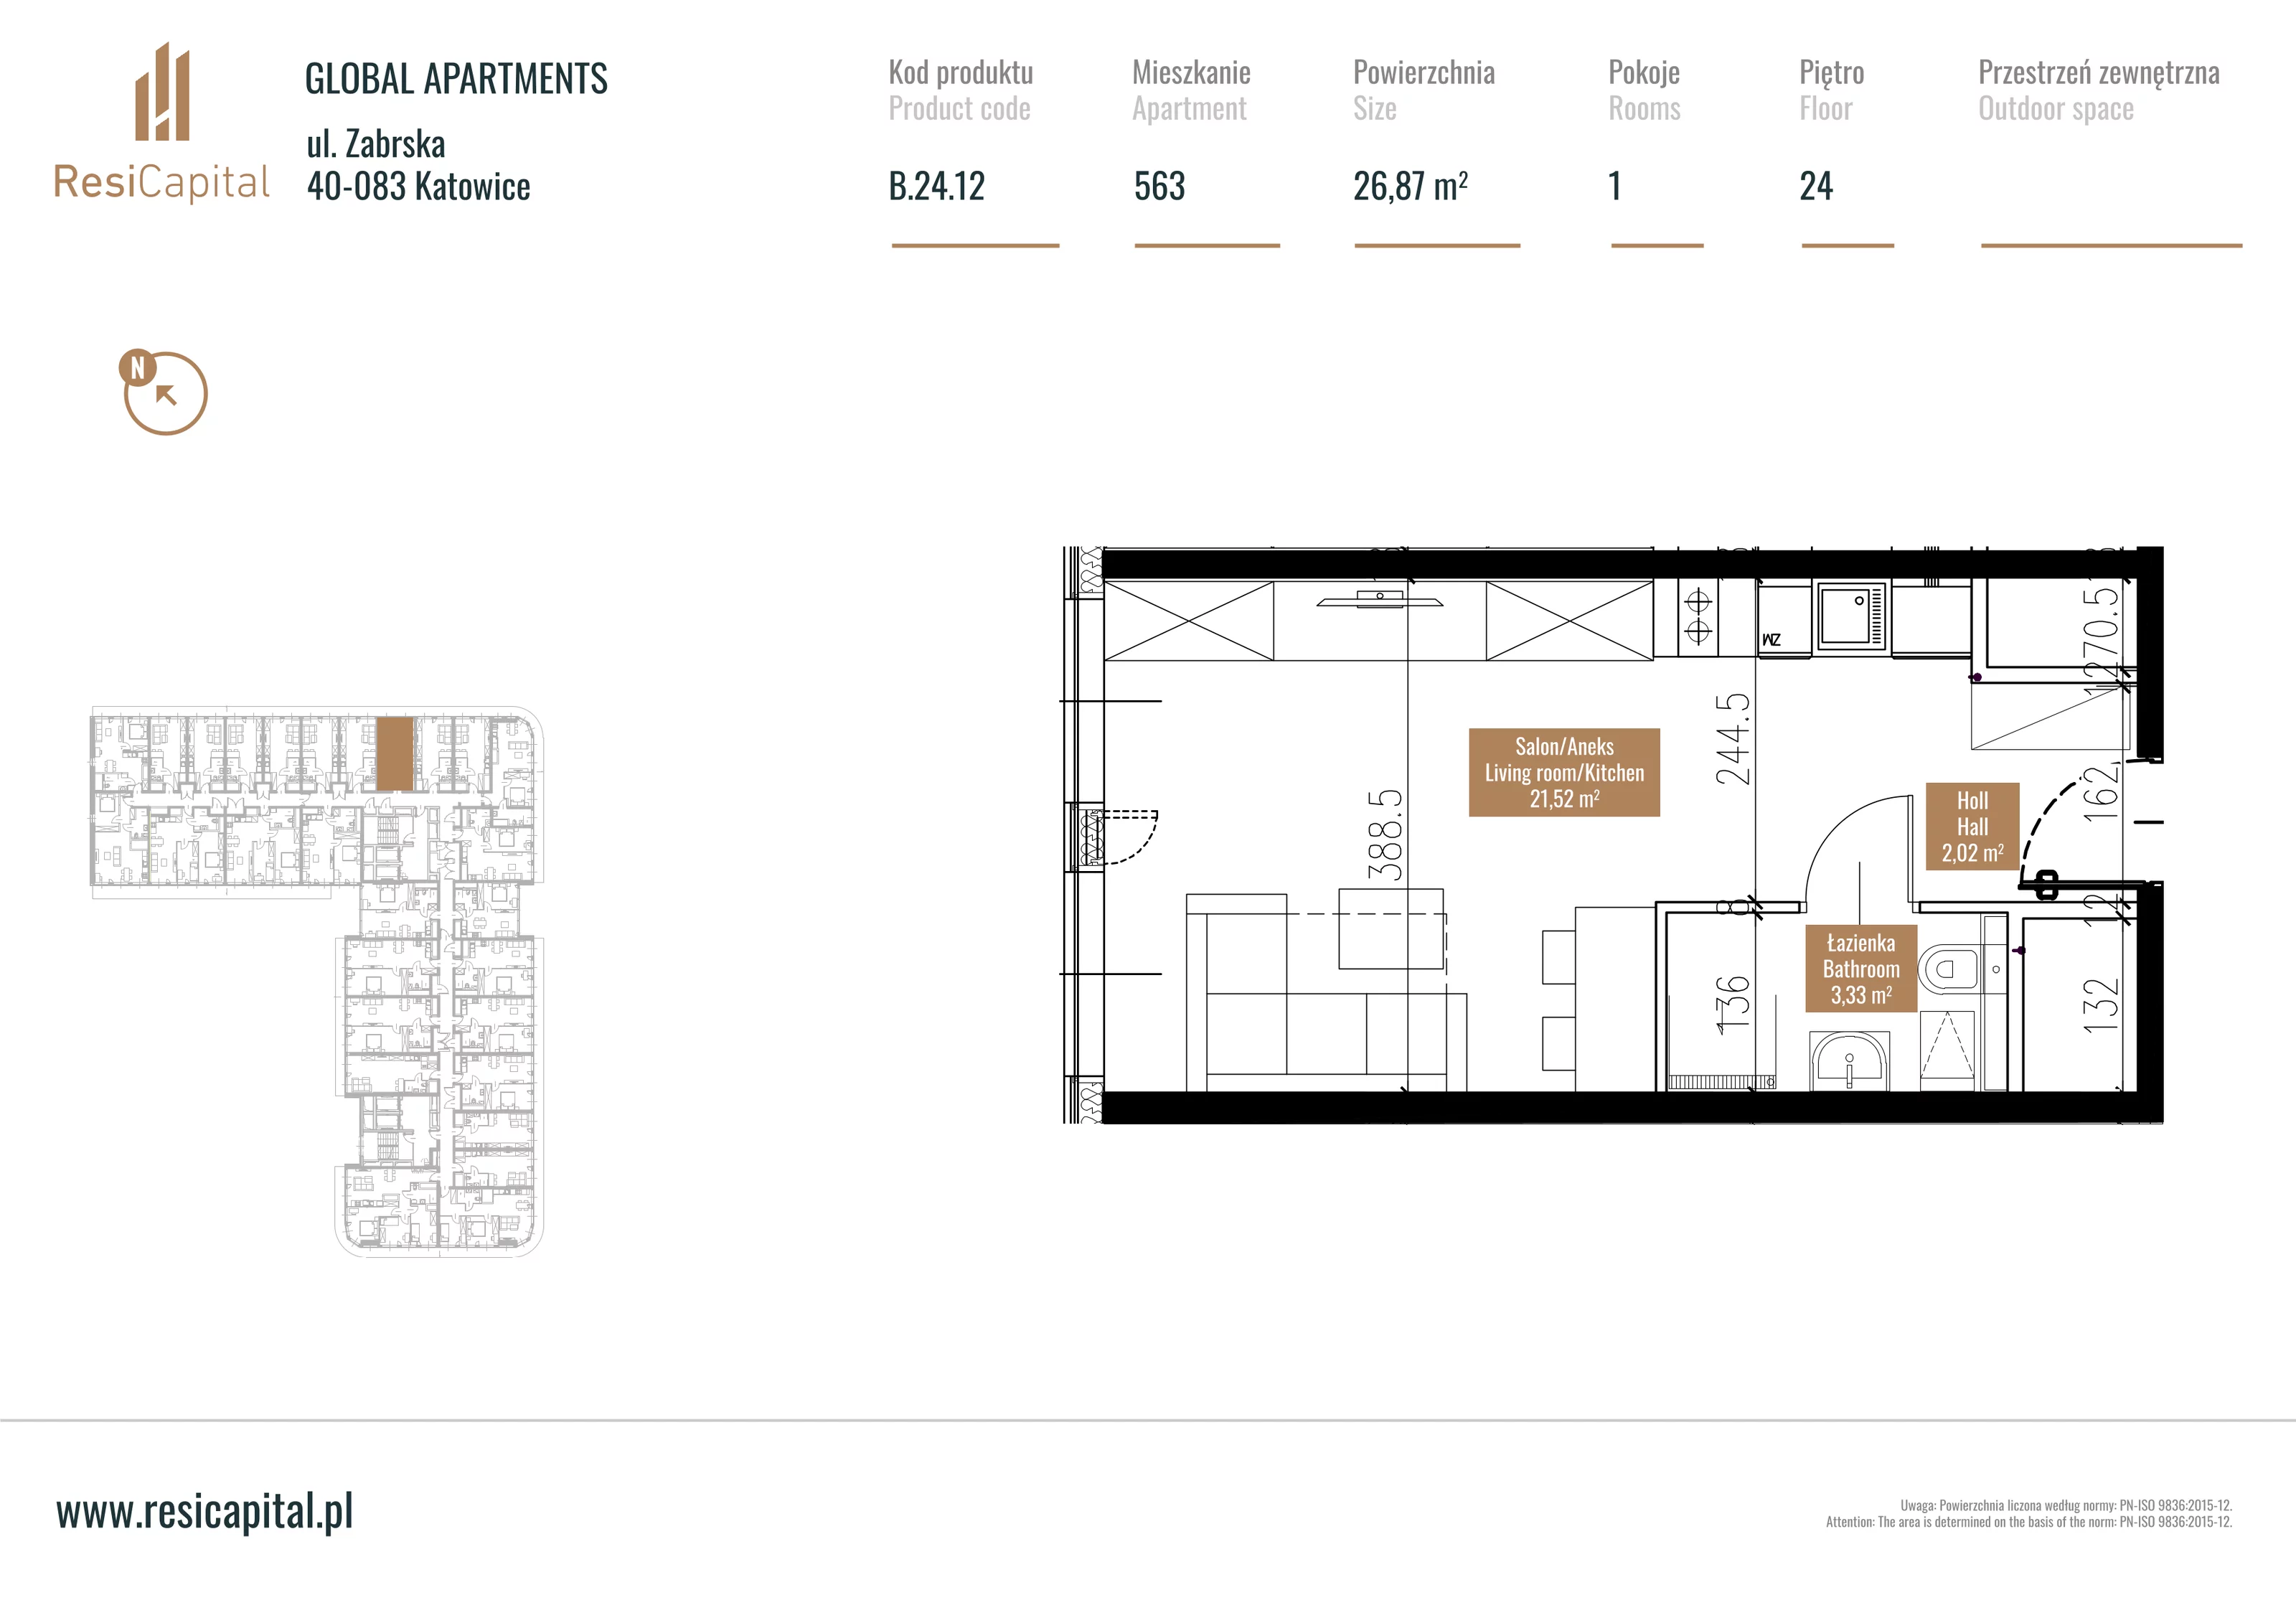Click the north compass icon

(x=163, y=392)
